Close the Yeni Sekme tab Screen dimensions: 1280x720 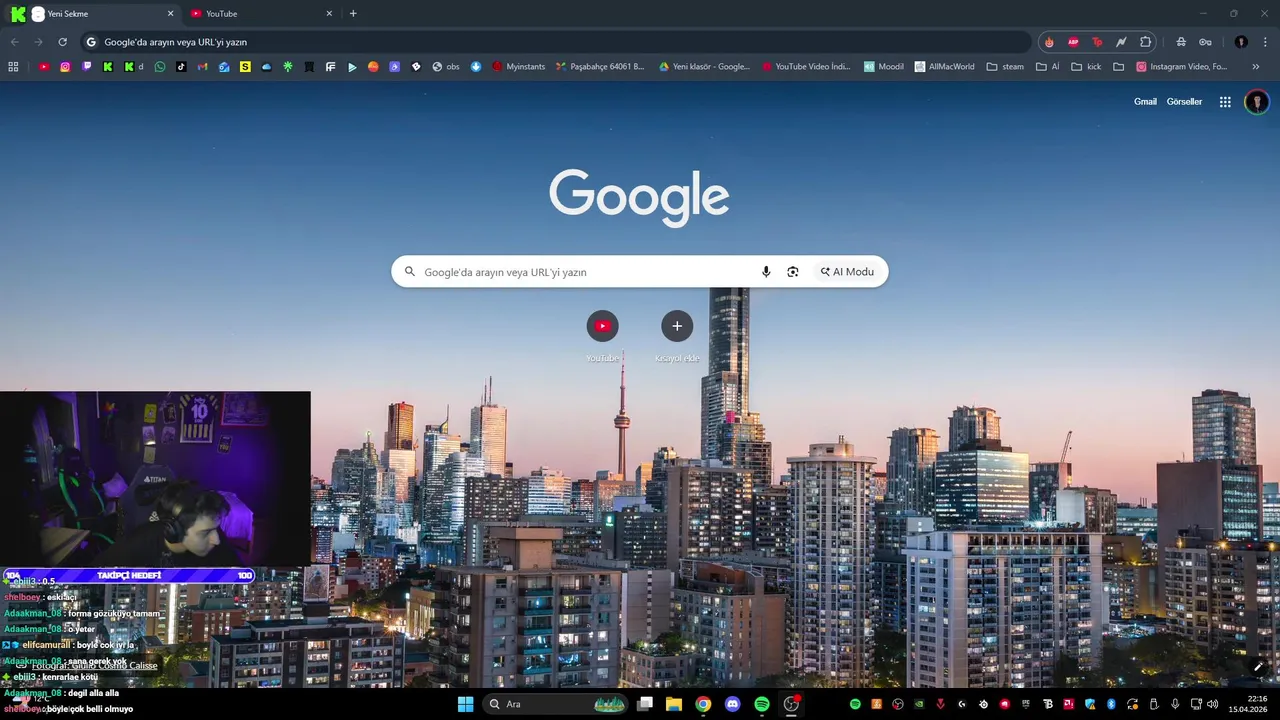click(x=170, y=14)
